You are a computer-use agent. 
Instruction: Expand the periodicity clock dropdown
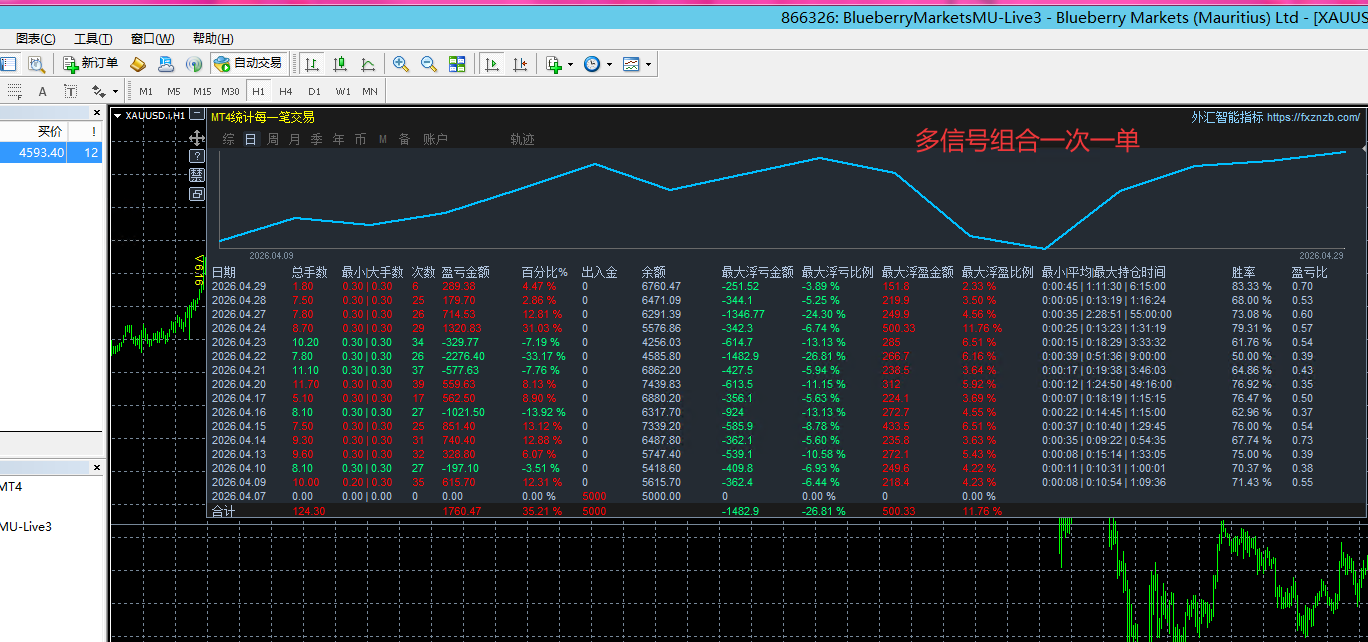coord(609,64)
